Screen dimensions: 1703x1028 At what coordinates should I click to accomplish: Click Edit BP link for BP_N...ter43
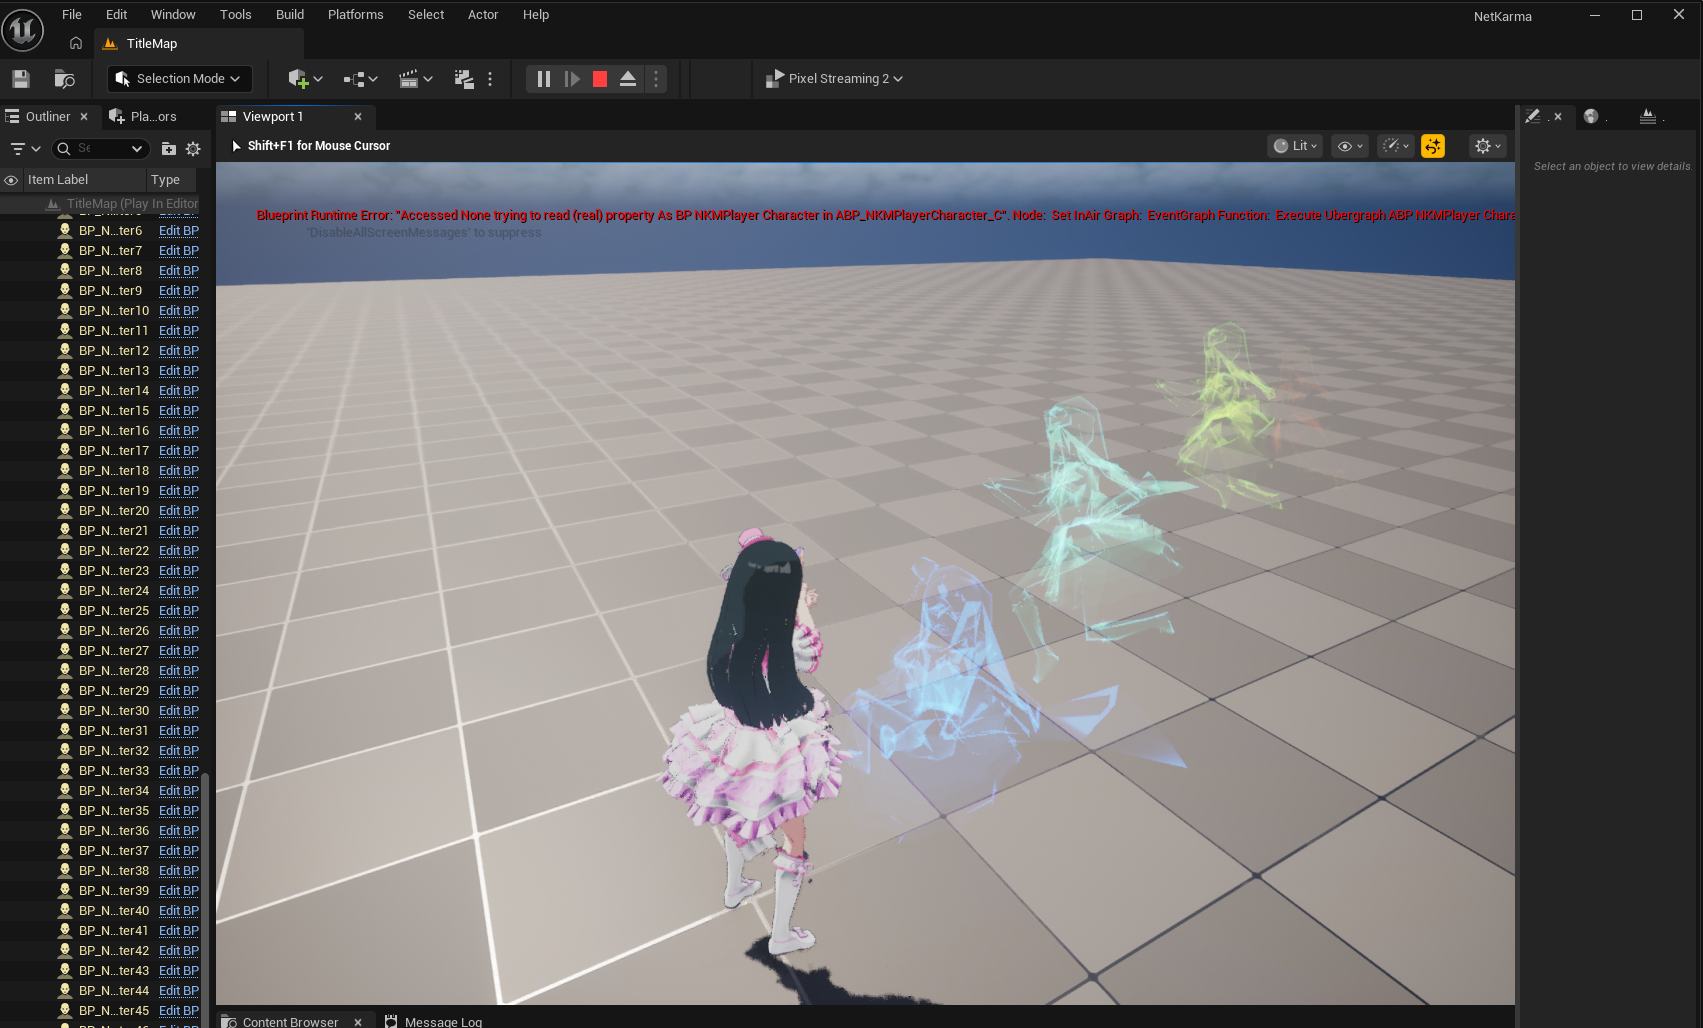179,971
